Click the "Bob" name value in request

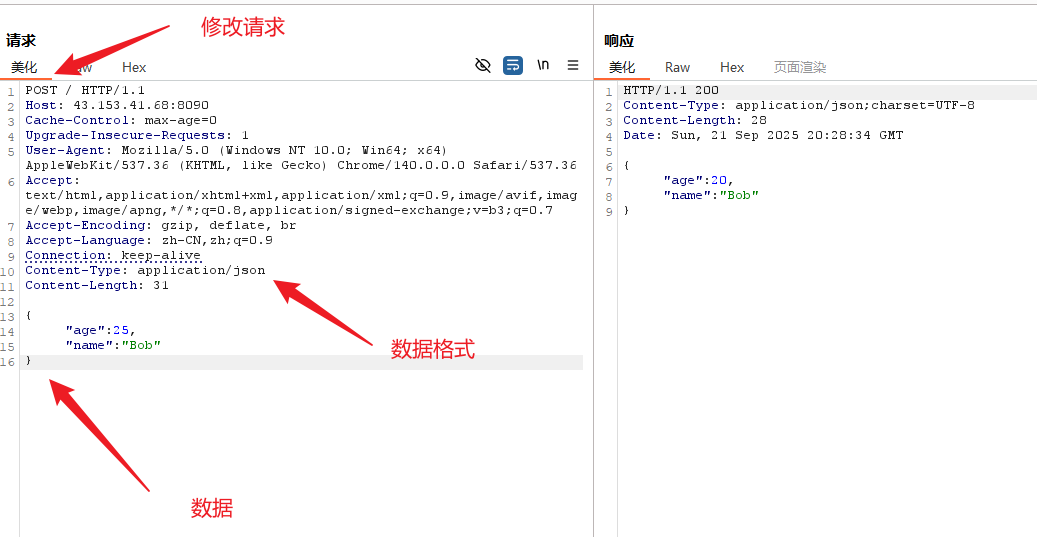[141, 345]
